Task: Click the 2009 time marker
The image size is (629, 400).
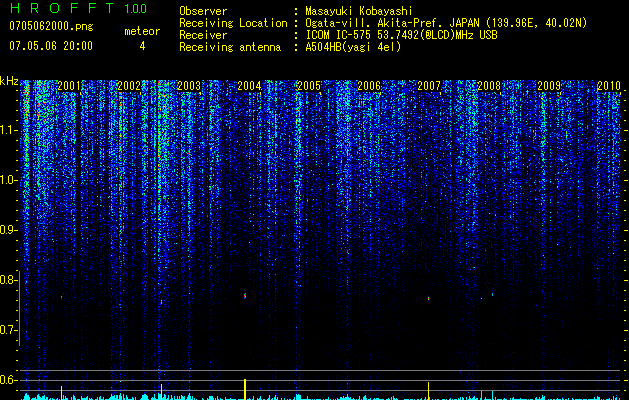Action: point(549,86)
